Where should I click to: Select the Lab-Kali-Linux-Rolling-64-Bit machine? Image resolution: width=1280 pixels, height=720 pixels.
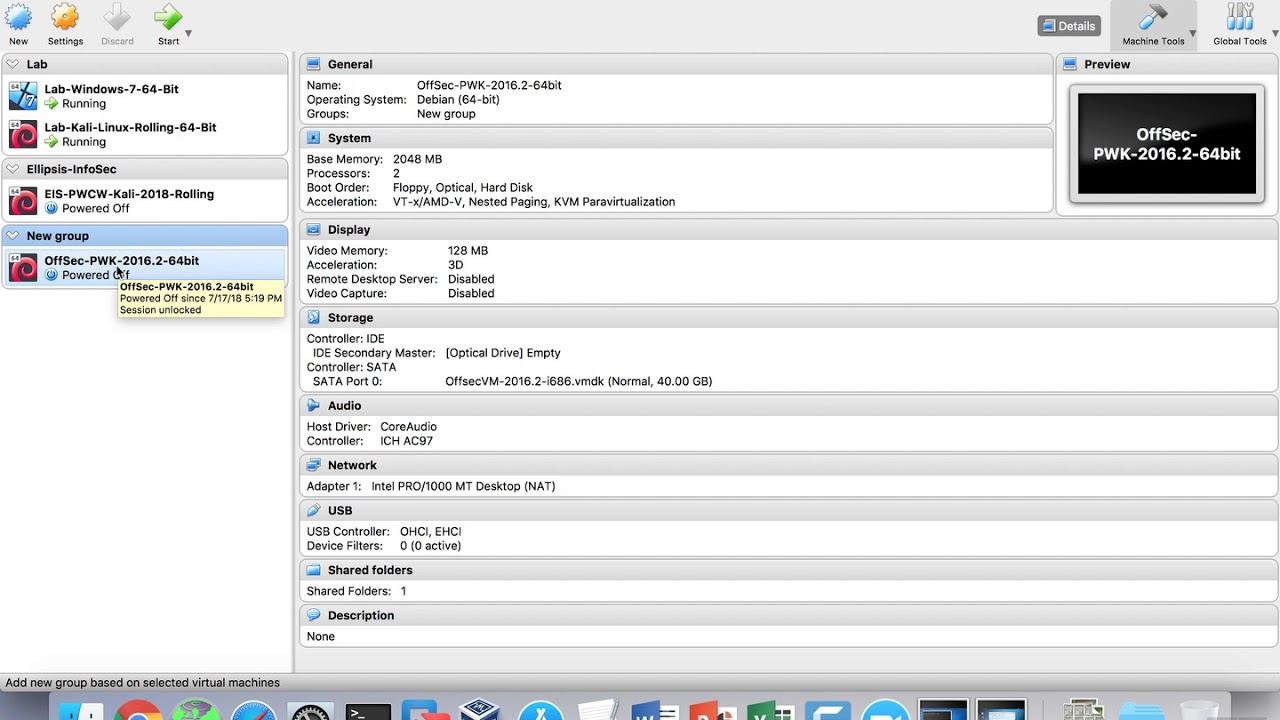145,134
